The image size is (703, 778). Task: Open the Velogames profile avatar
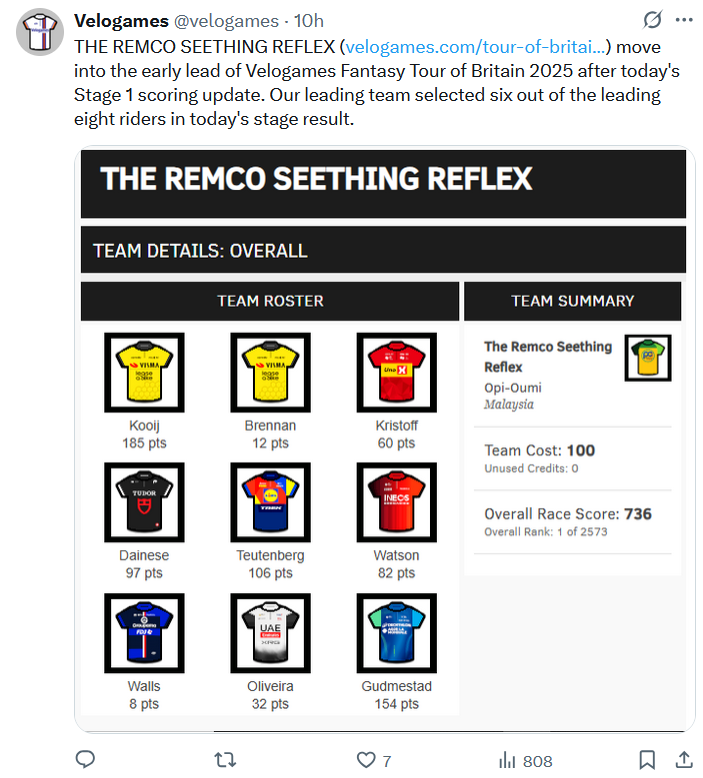point(37,33)
